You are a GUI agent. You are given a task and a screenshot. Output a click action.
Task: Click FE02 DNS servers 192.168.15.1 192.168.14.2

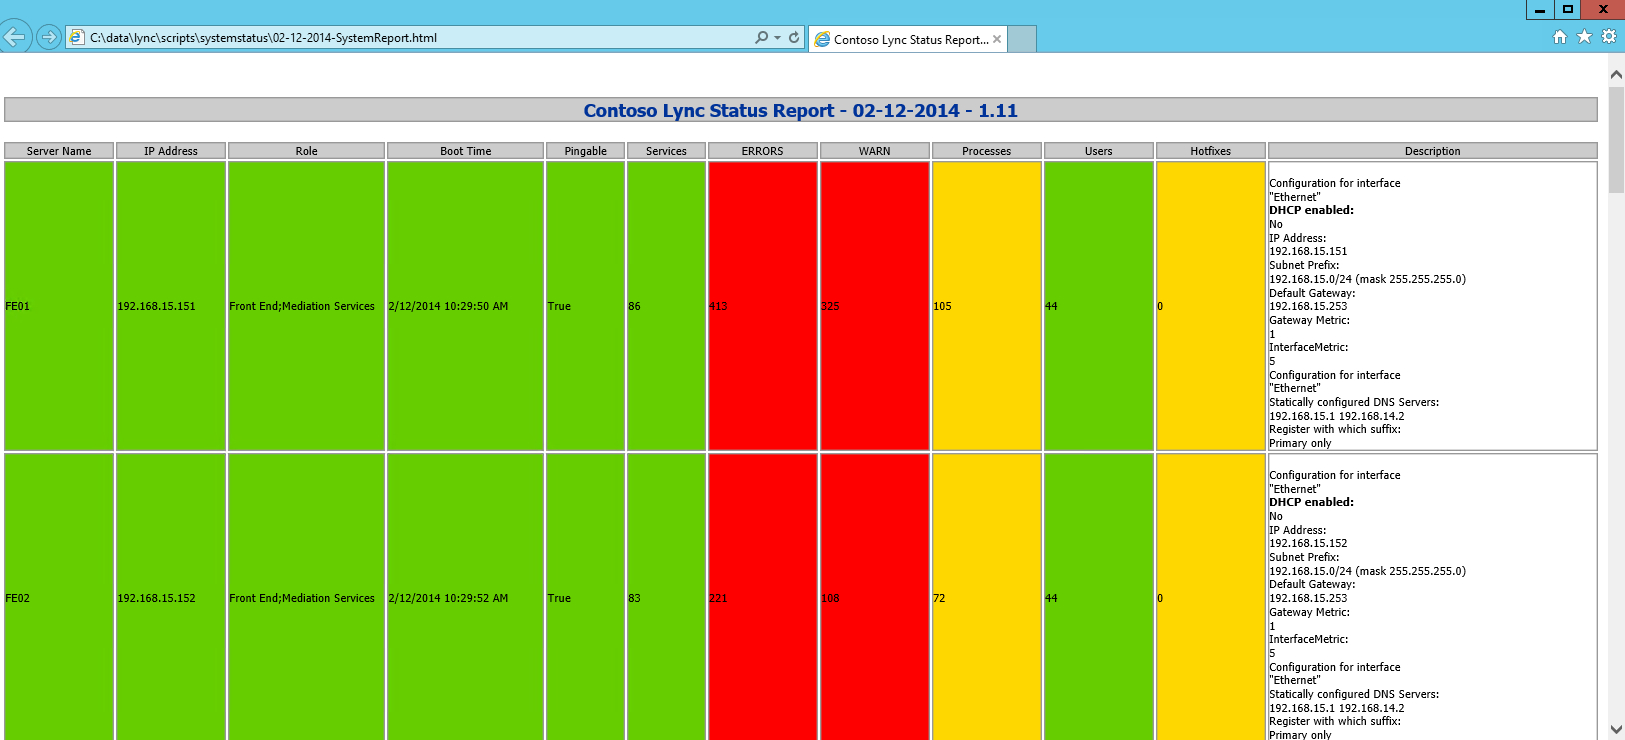[1336, 708]
